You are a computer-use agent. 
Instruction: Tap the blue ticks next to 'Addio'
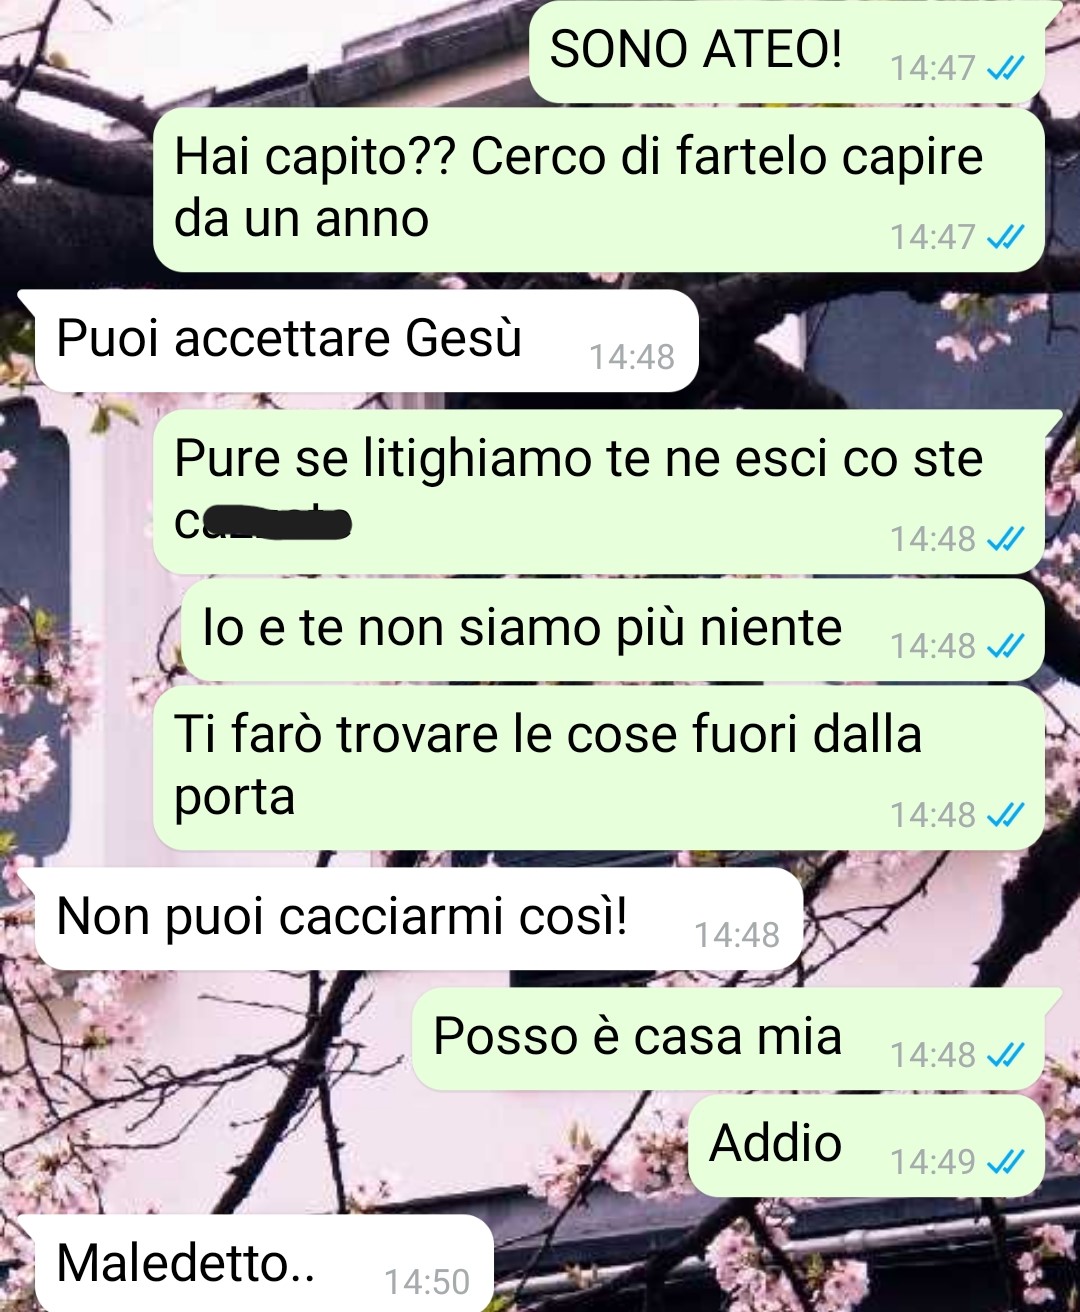(1005, 1161)
